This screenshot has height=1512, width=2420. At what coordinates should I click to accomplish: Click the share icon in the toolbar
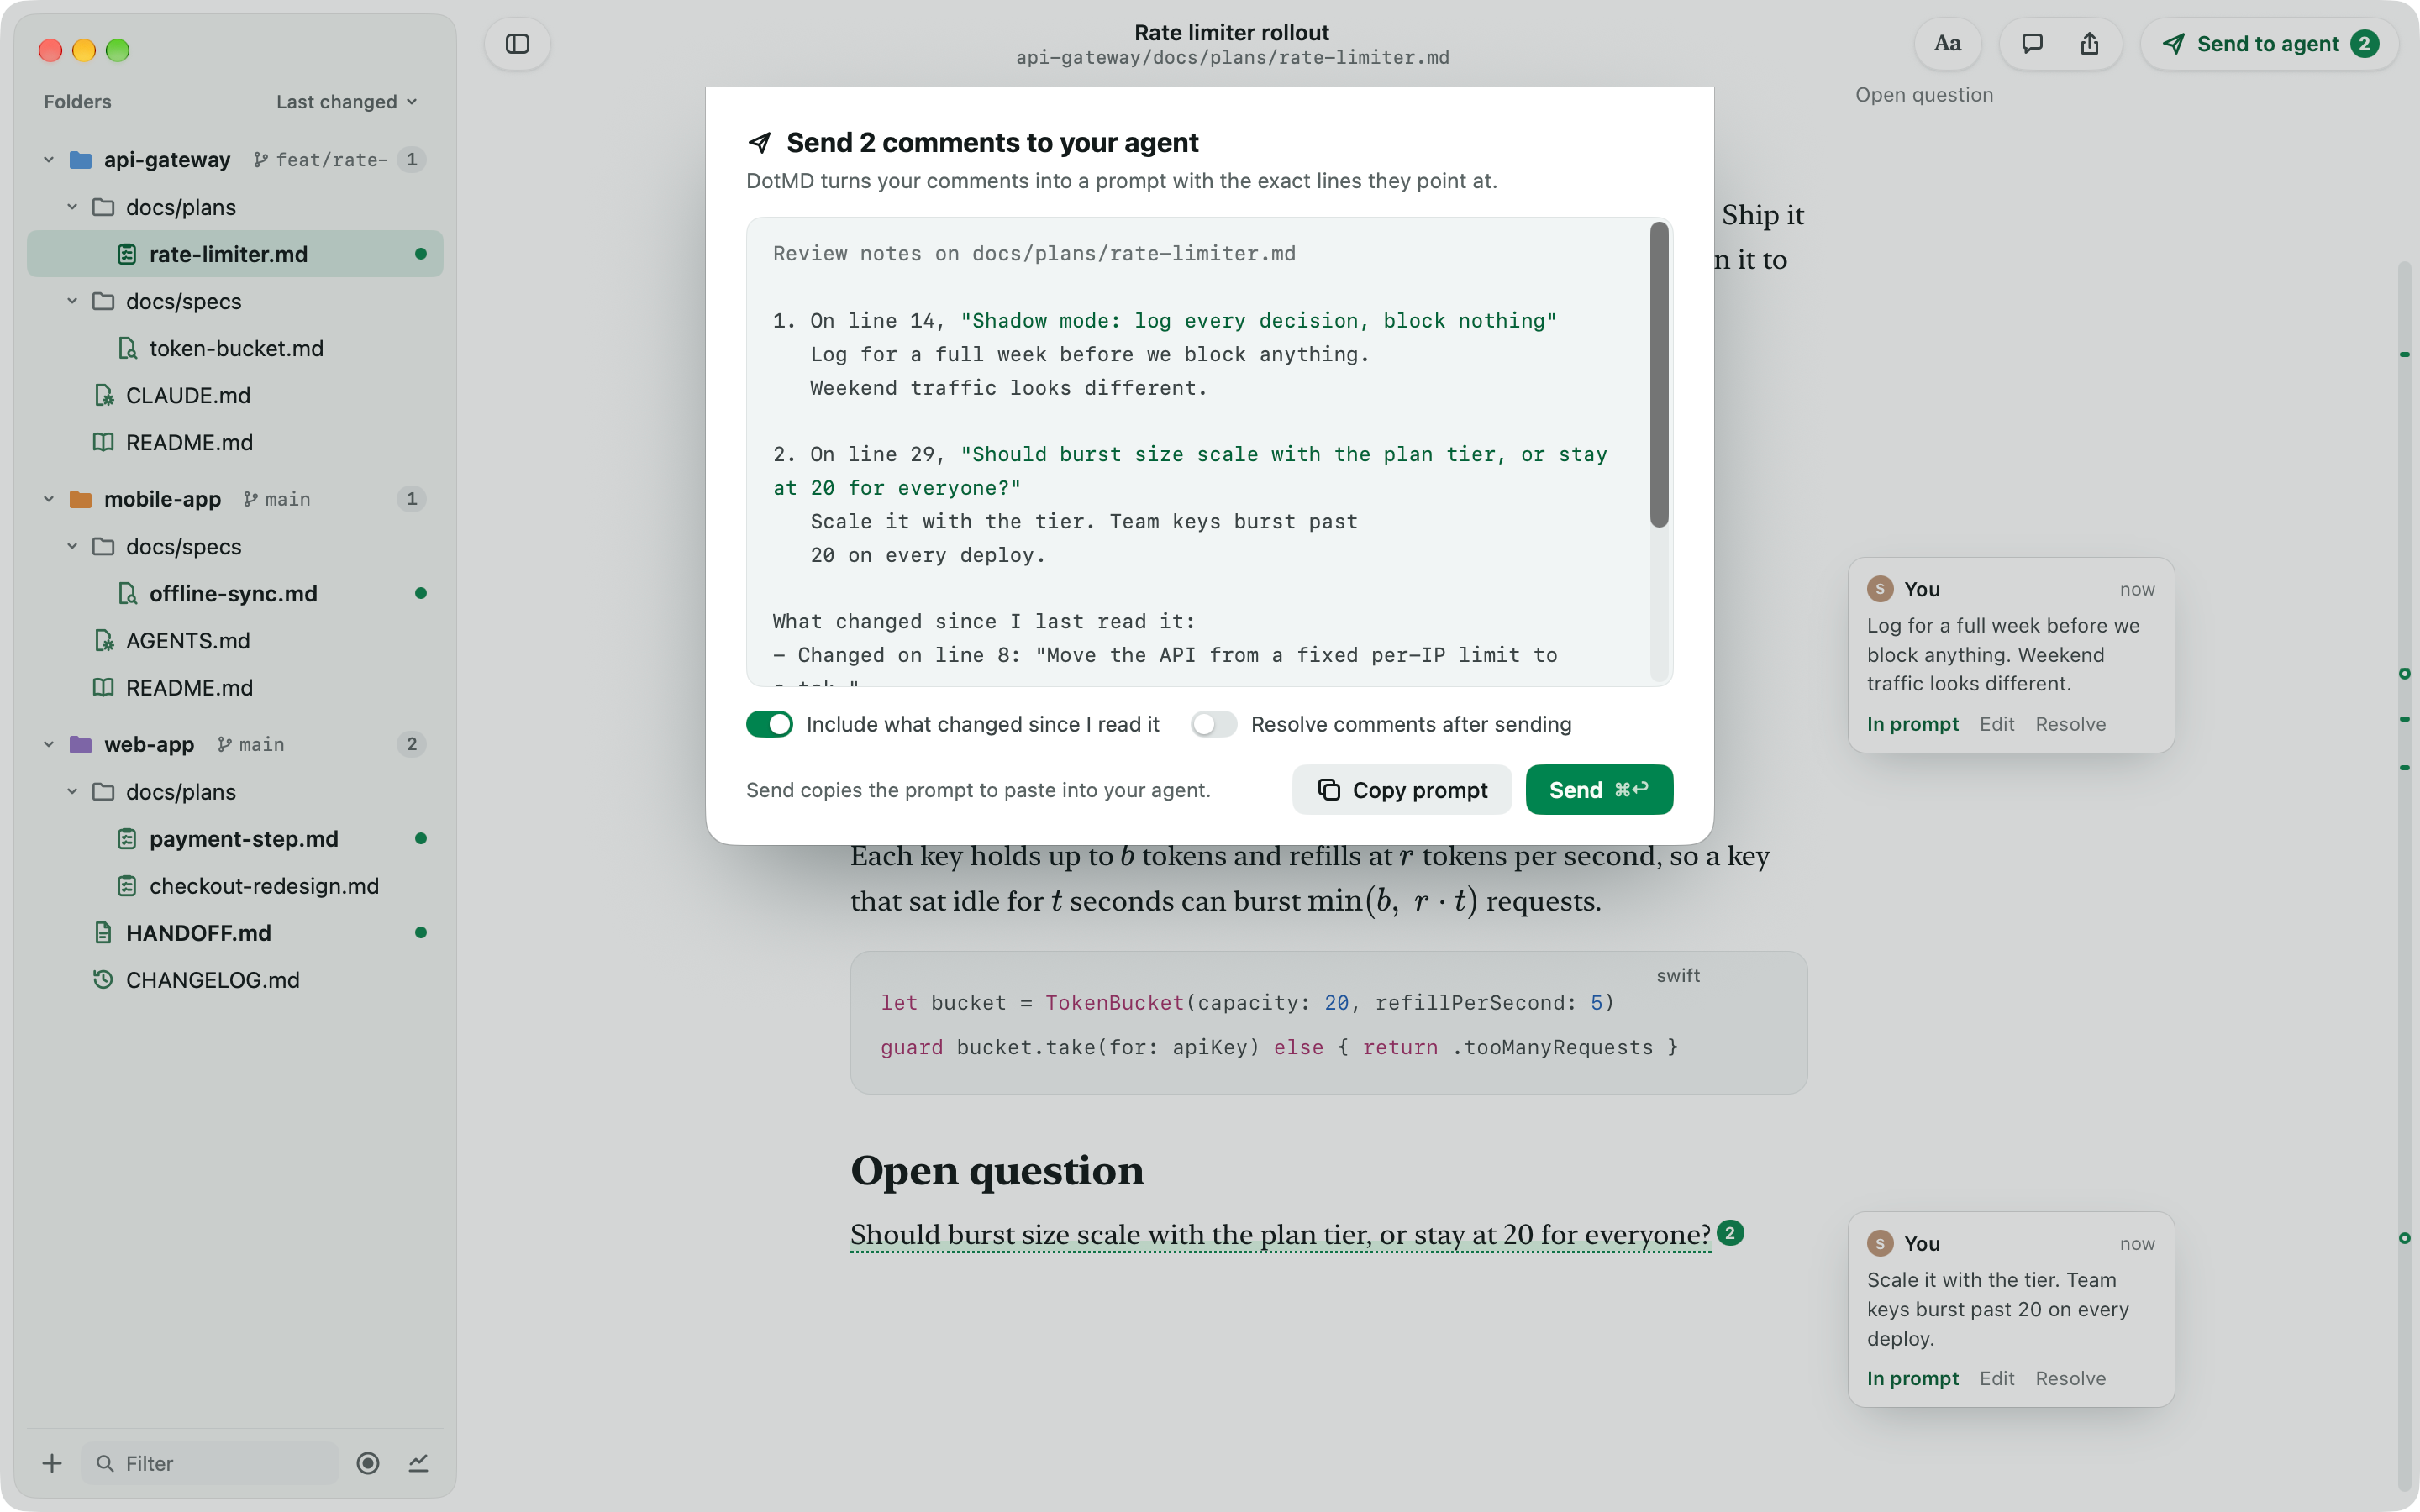click(2089, 44)
